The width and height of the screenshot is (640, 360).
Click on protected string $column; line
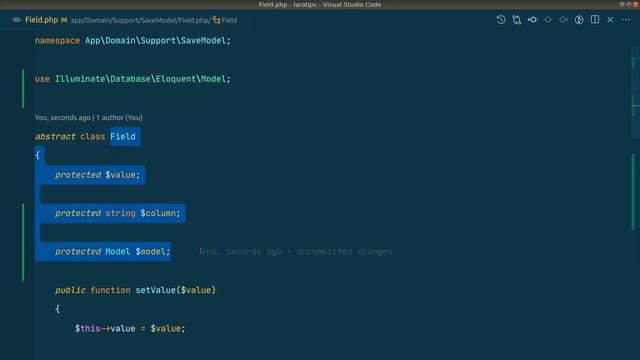[x=118, y=213]
